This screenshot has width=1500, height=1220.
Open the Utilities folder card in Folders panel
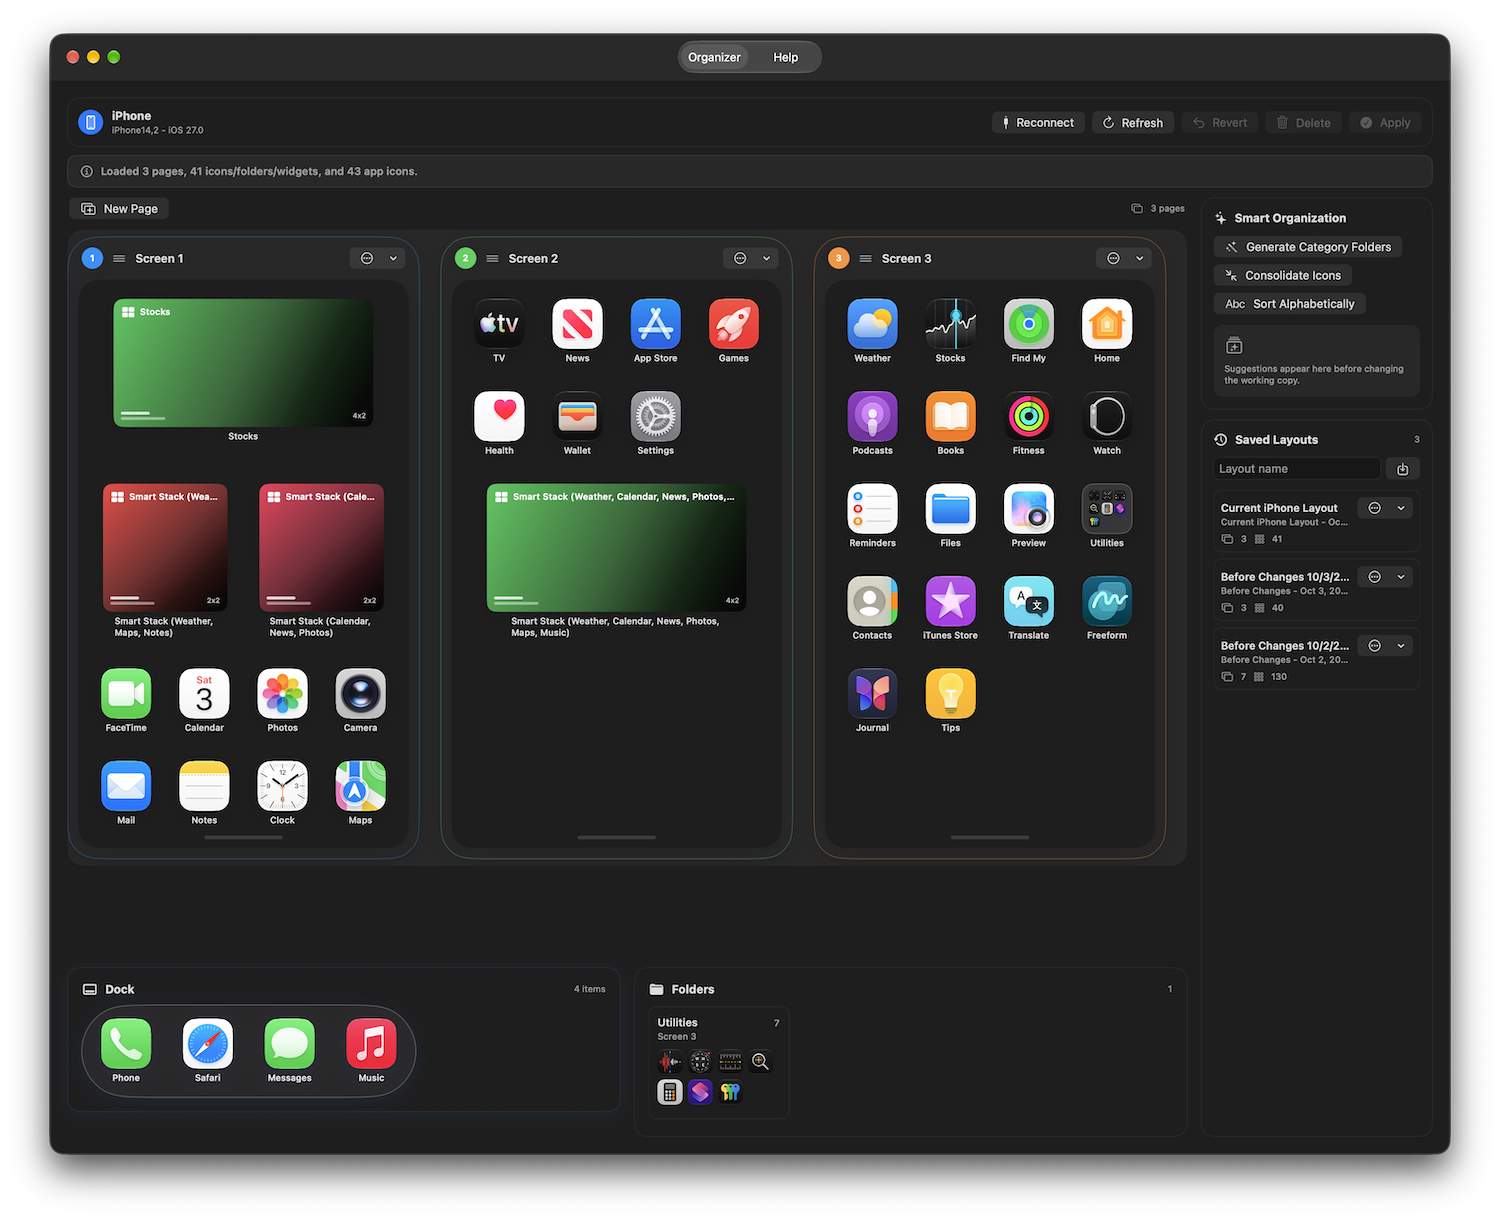718,1062
